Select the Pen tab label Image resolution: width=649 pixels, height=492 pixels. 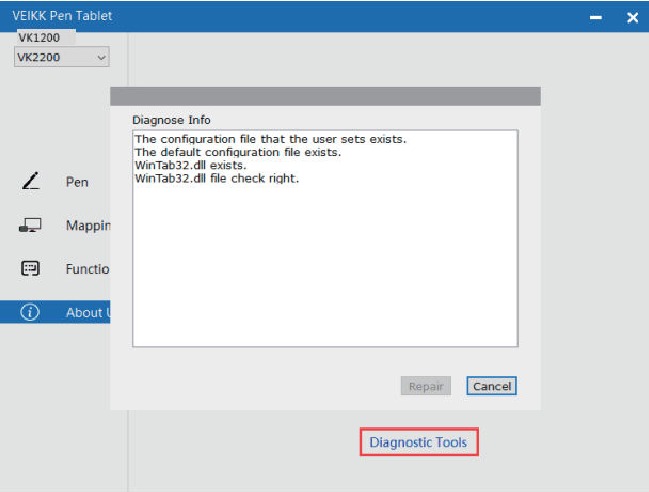tap(77, 182)
